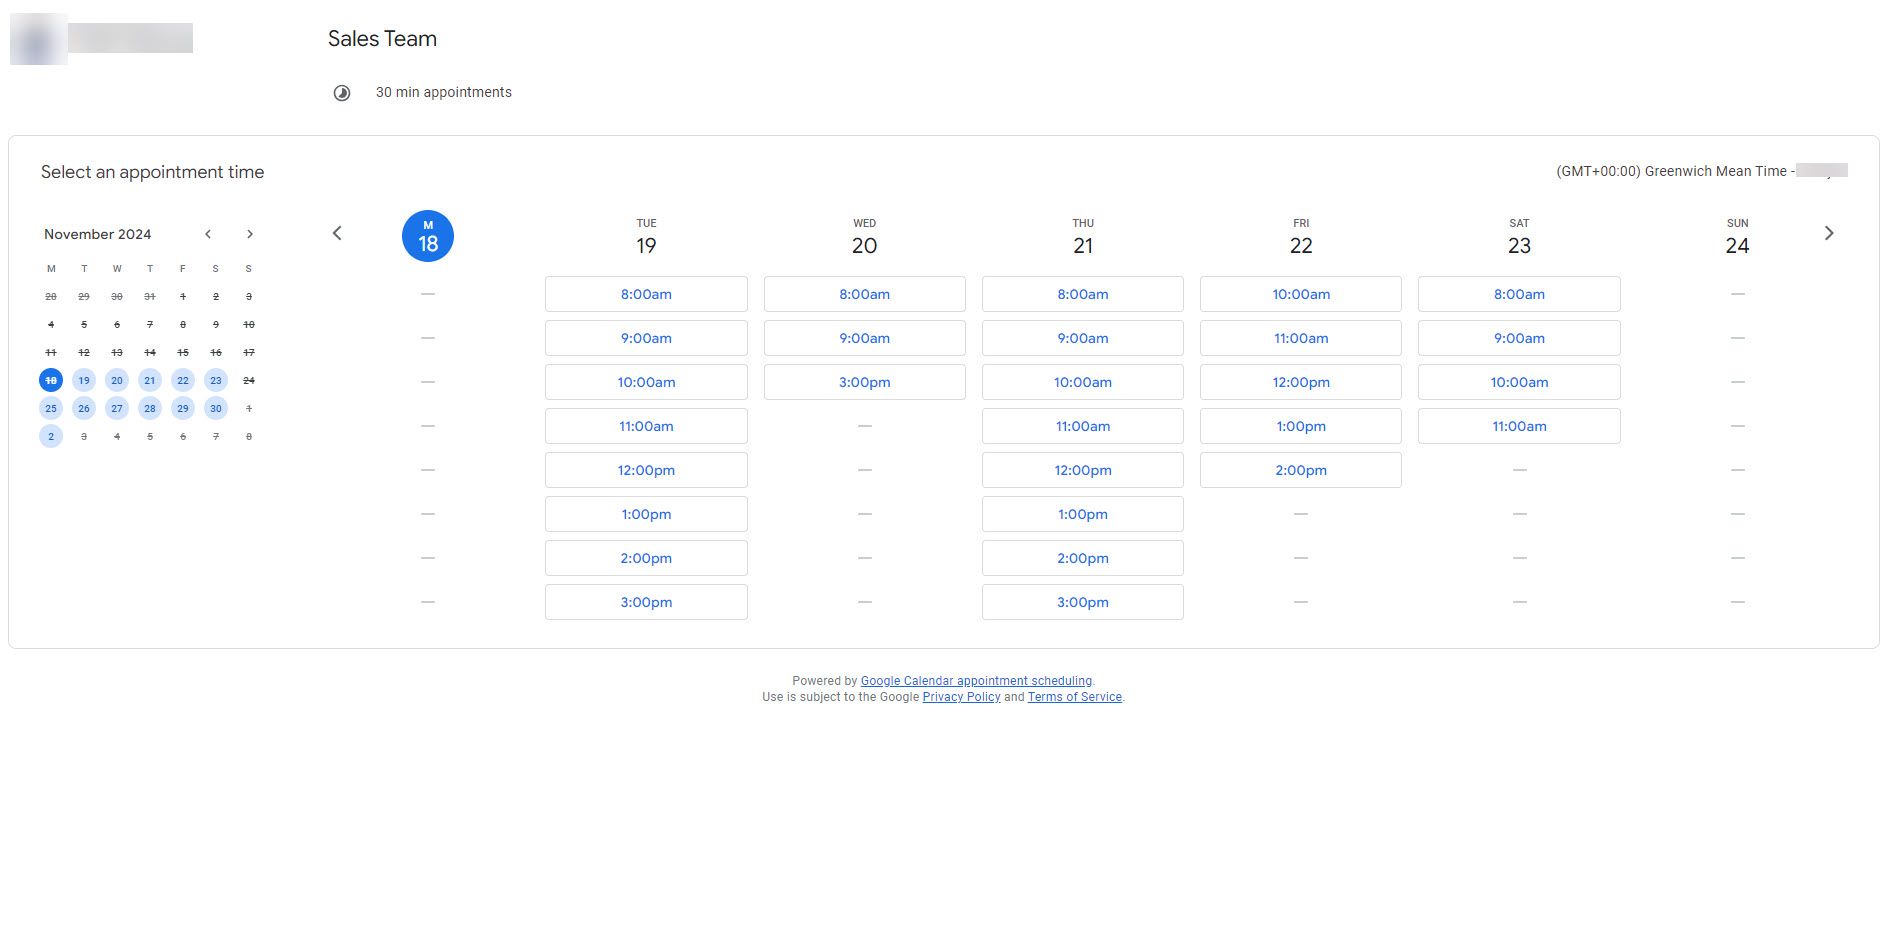Book the 3:00pm slot on Wednesday 20
The width and height of the screenshot is (1887, 936).
click(x=863, y=382)
